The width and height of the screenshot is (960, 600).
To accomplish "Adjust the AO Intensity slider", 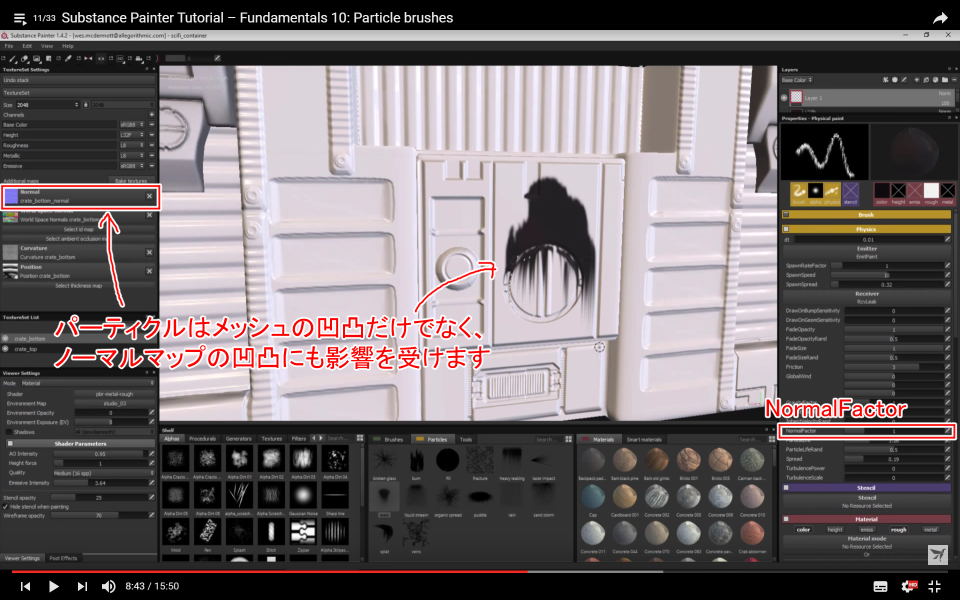I will 100,454.
